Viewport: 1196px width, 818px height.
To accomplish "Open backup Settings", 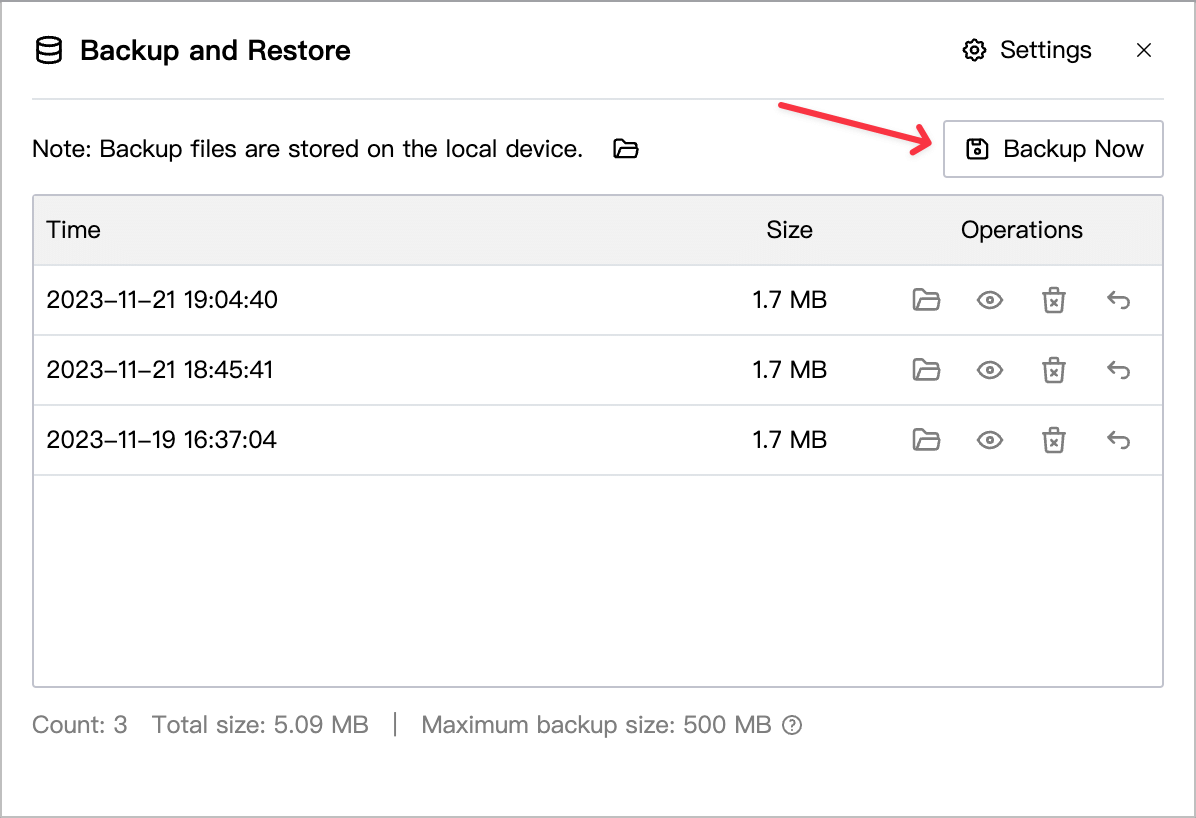I will click(x=1027, y=50).
